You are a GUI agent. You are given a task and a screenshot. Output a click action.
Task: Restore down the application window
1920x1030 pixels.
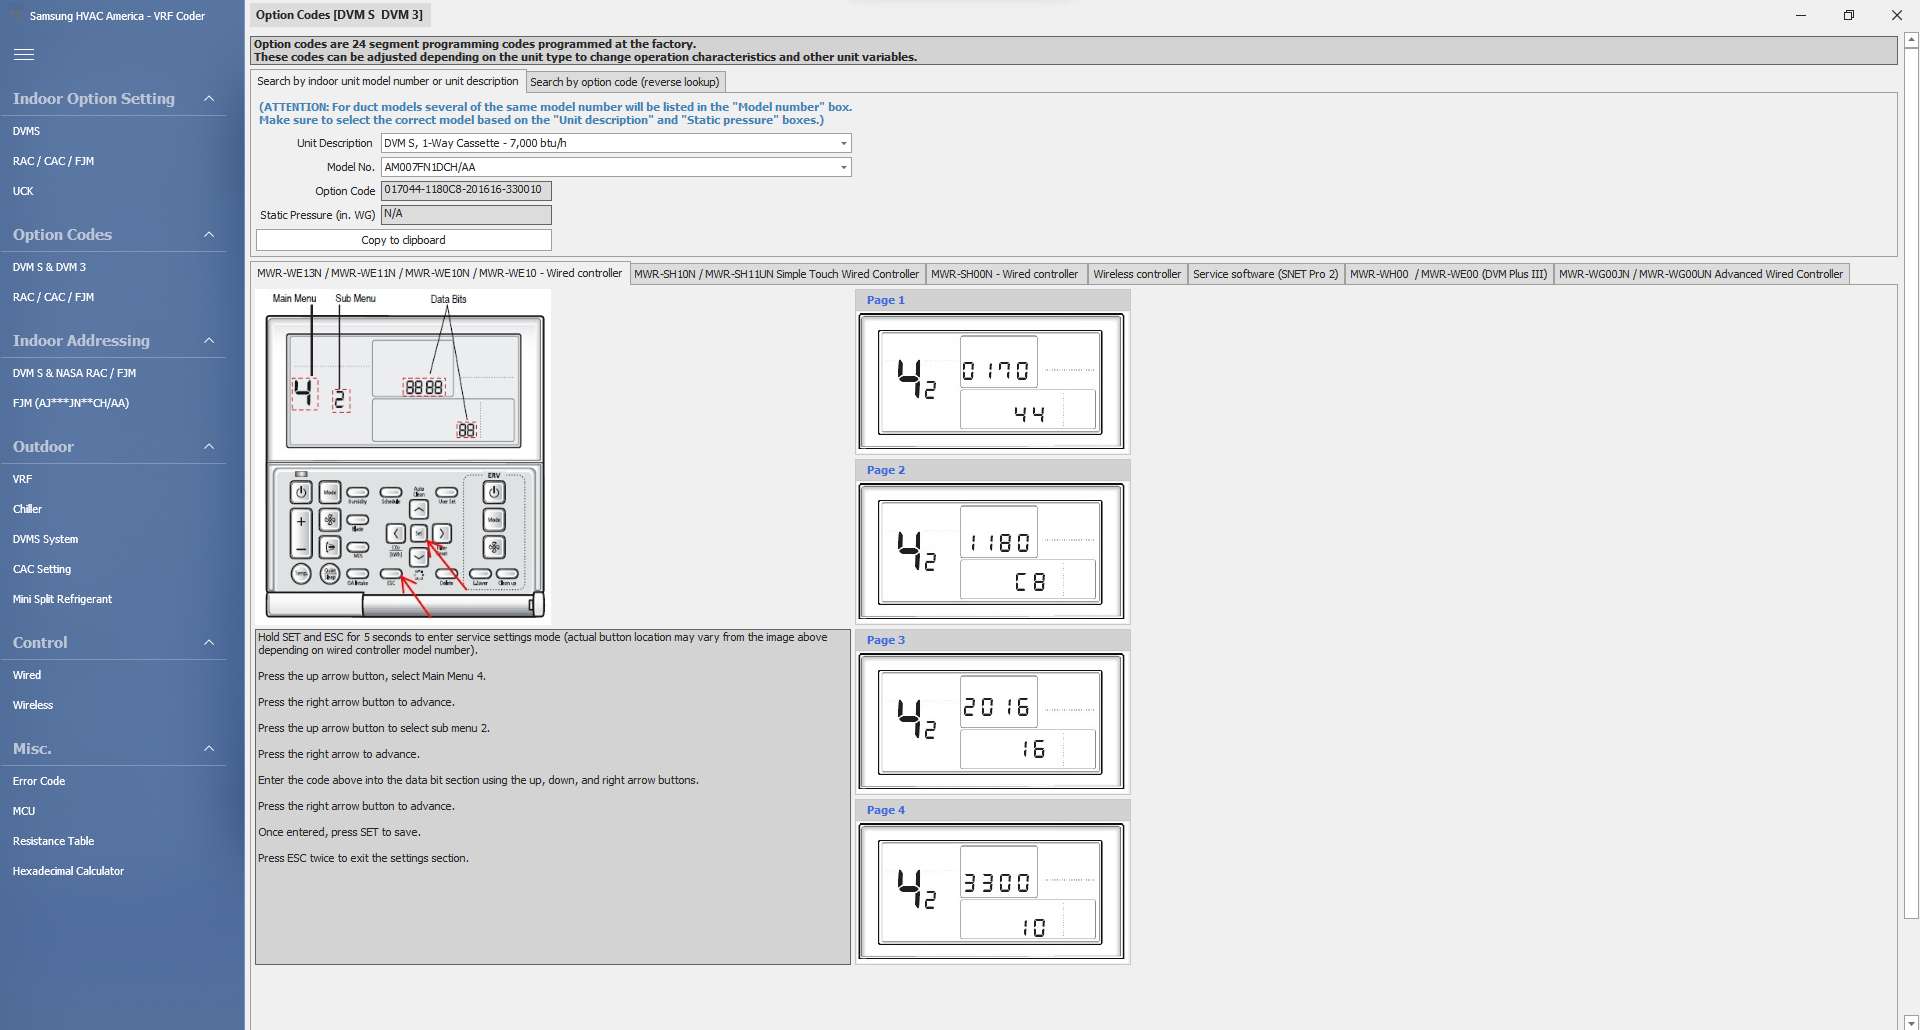(1848, 15)
